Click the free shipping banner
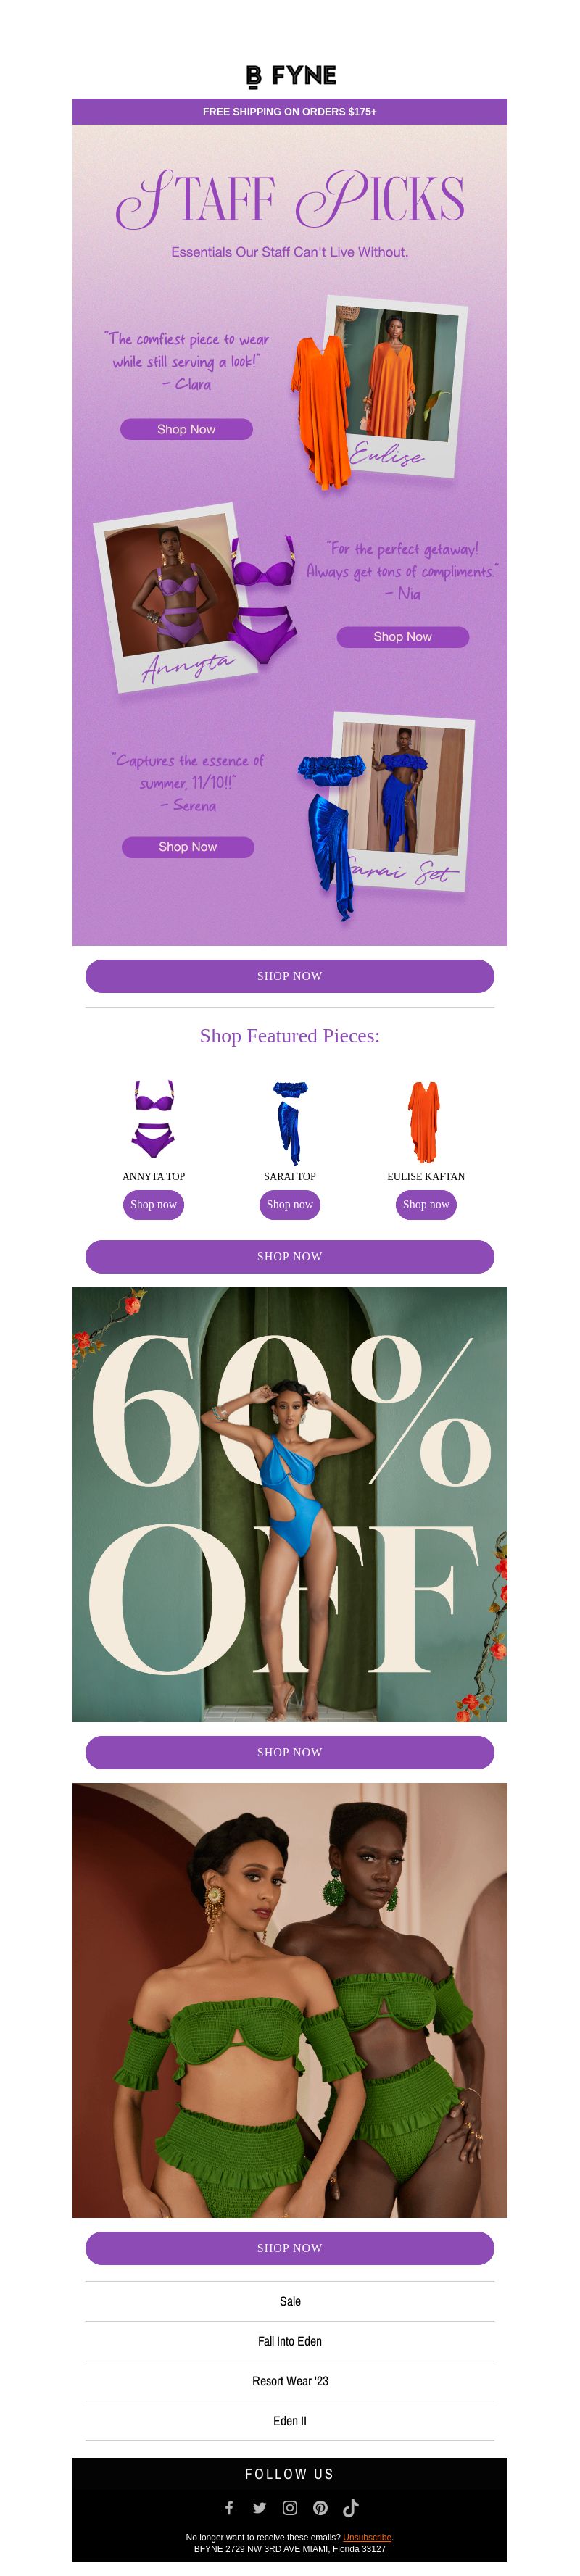 click(290, 112)
